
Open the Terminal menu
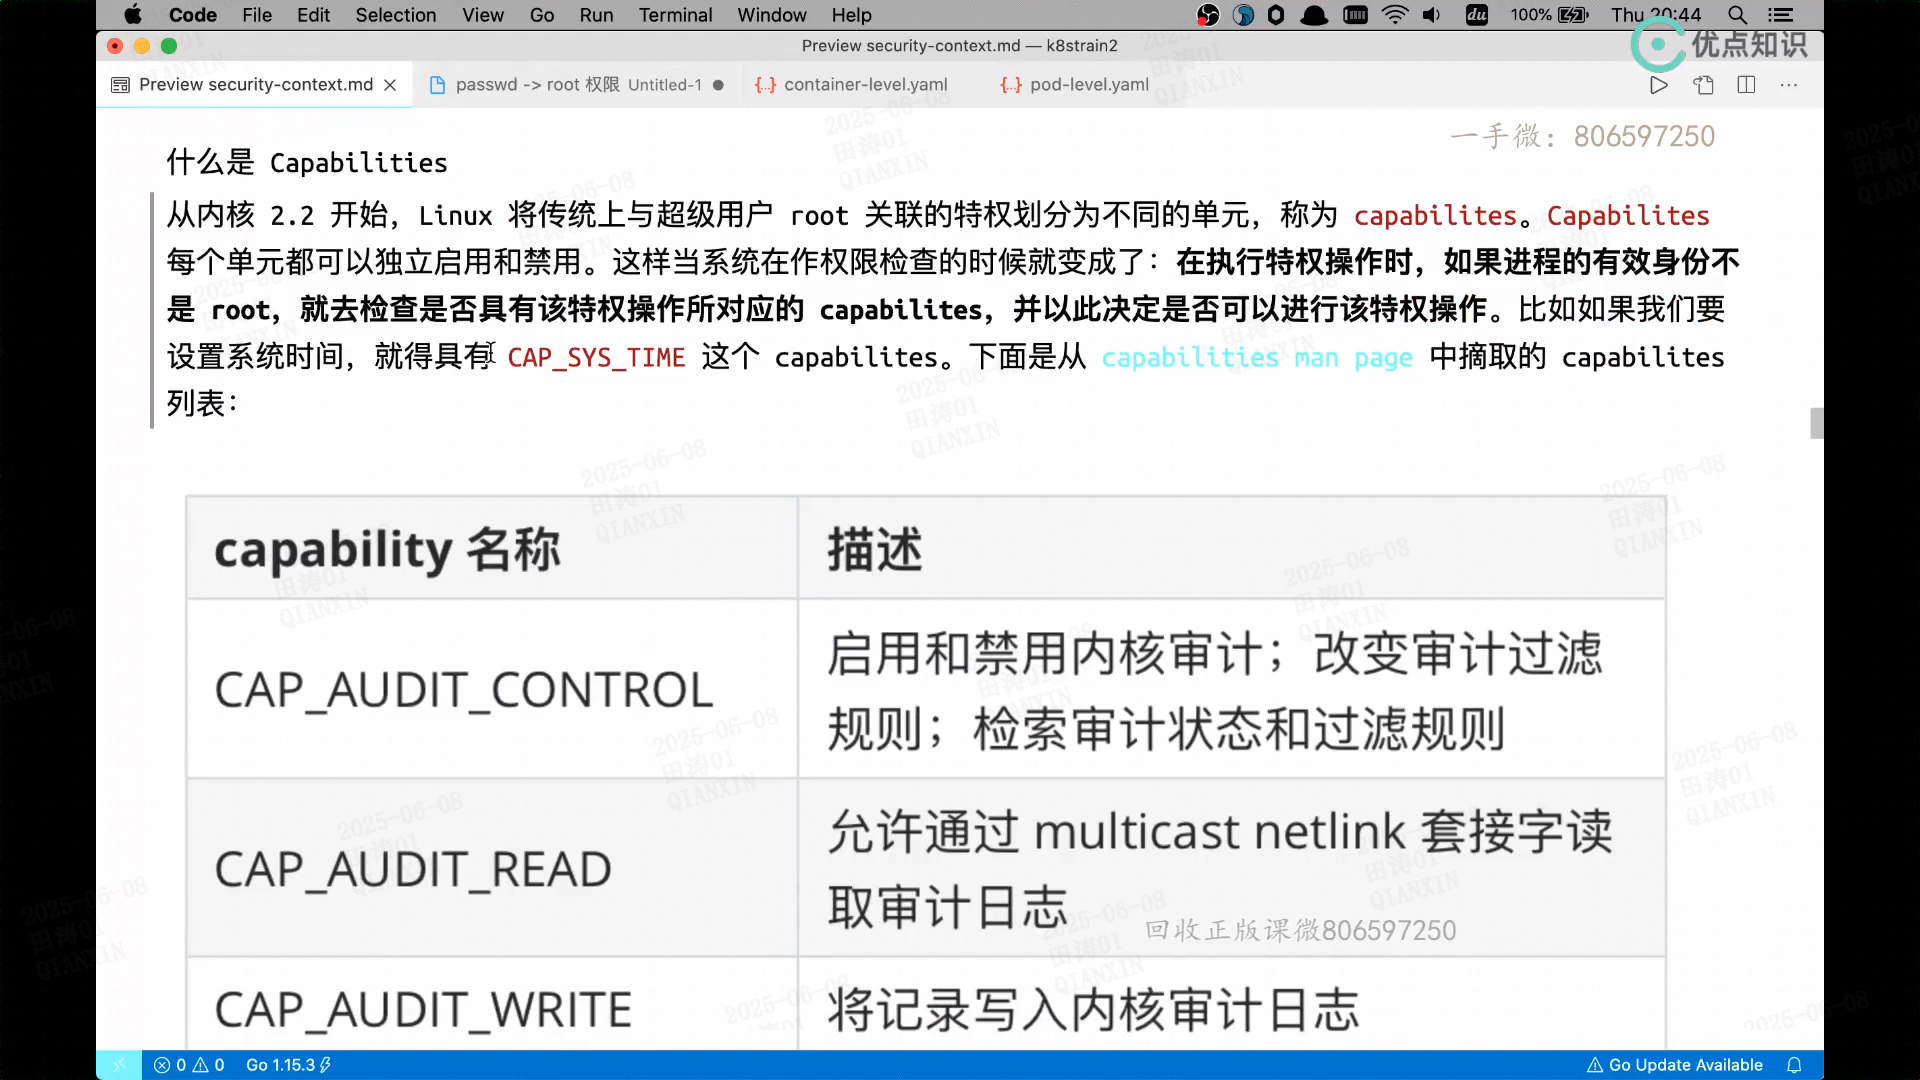click(675, 15)
